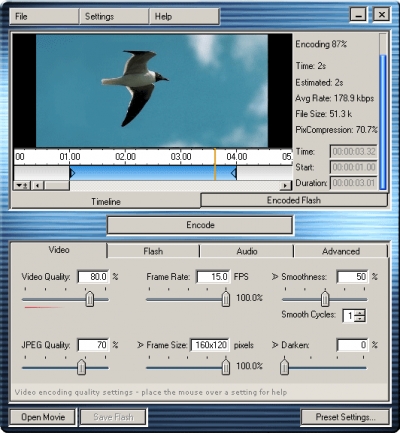
Task: Click the Open Movie button
Action: point(43,417)
